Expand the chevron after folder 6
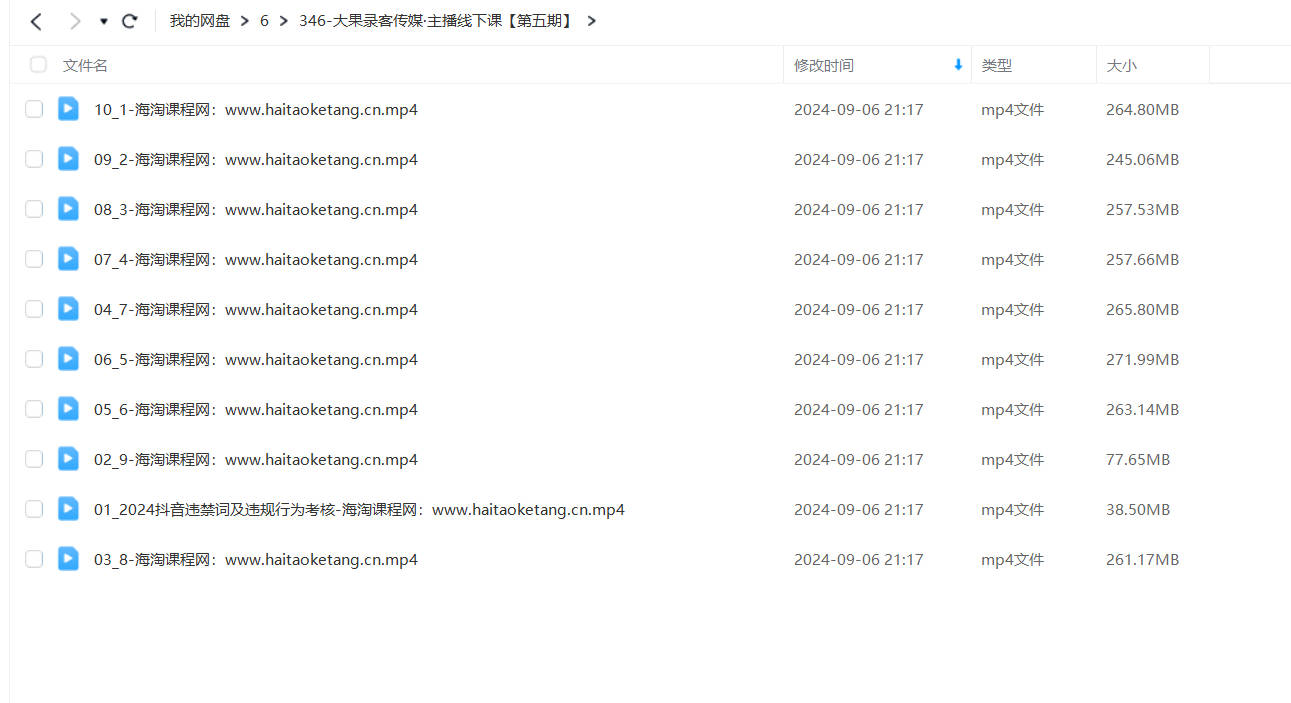The width and height of the screenshot is (1291, 703). [283, 21]
